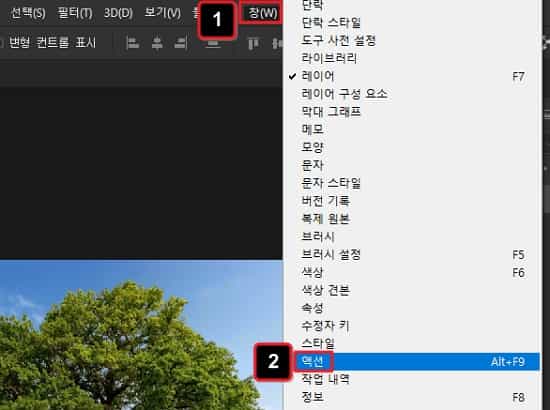Open the 창(W) menu
This screenshot has width=550, height=410.
pos(261,13)
